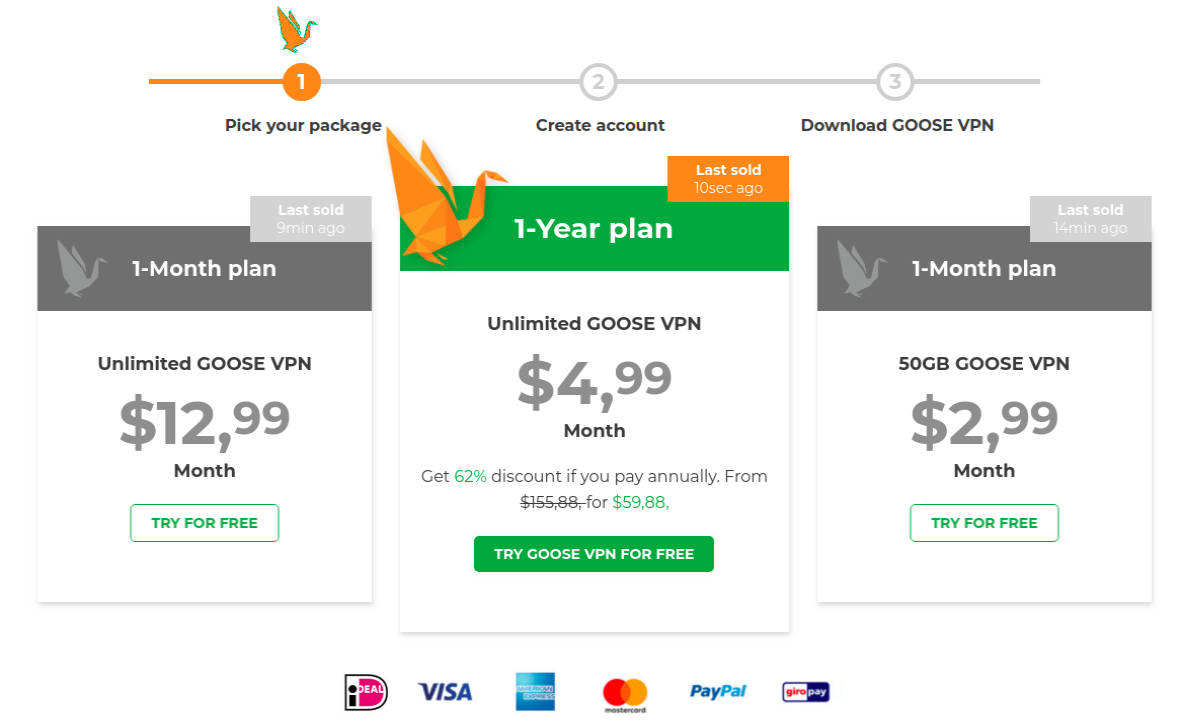
Task: Click the American Express card icon
Action: [x=535, y=692]
